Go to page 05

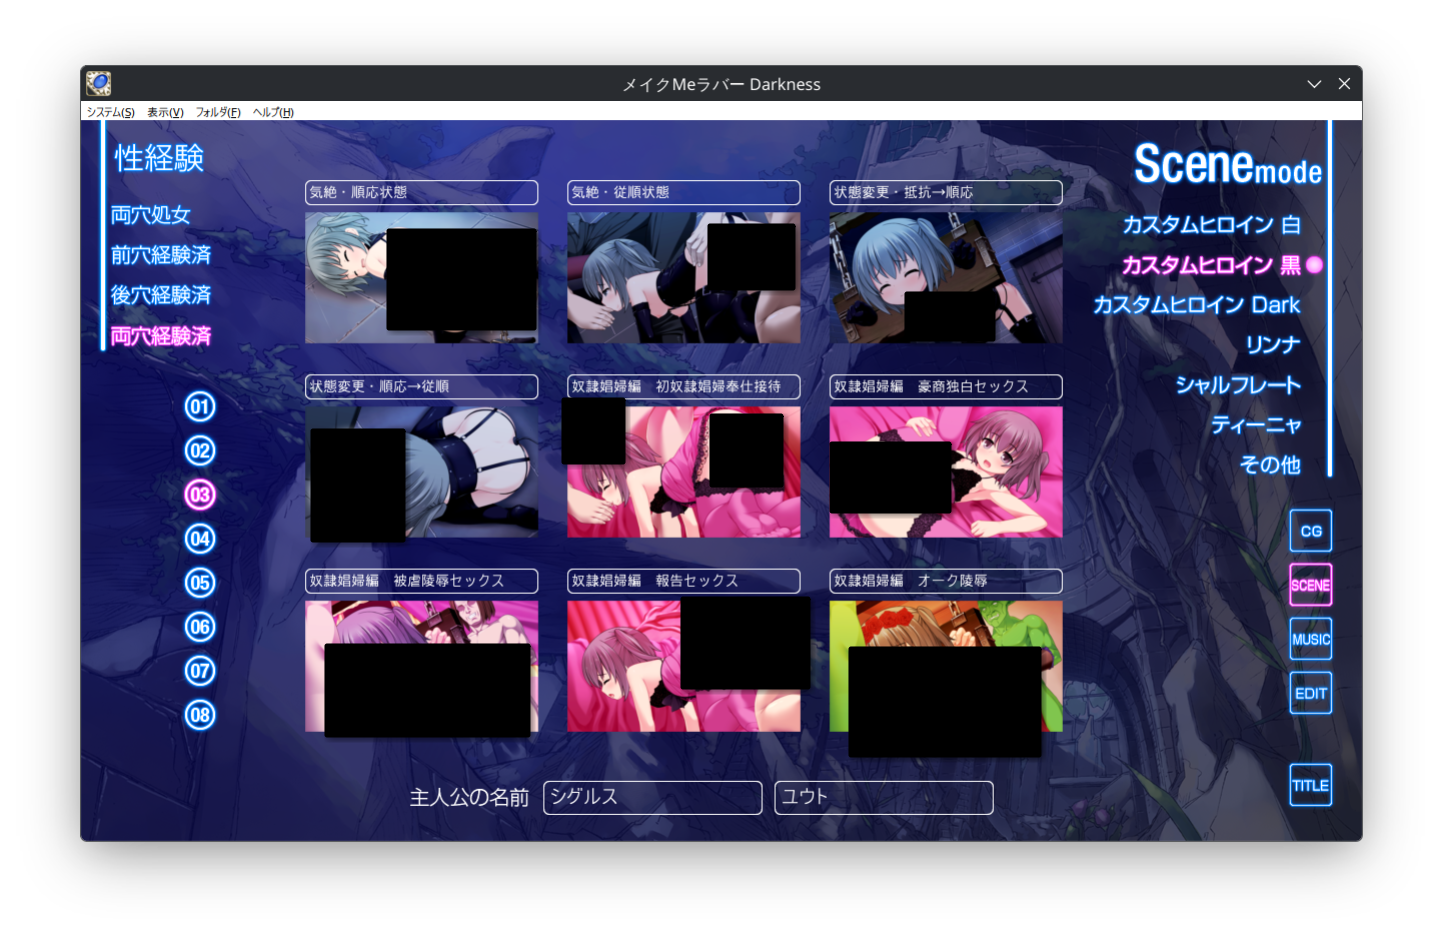pos(200,583)
